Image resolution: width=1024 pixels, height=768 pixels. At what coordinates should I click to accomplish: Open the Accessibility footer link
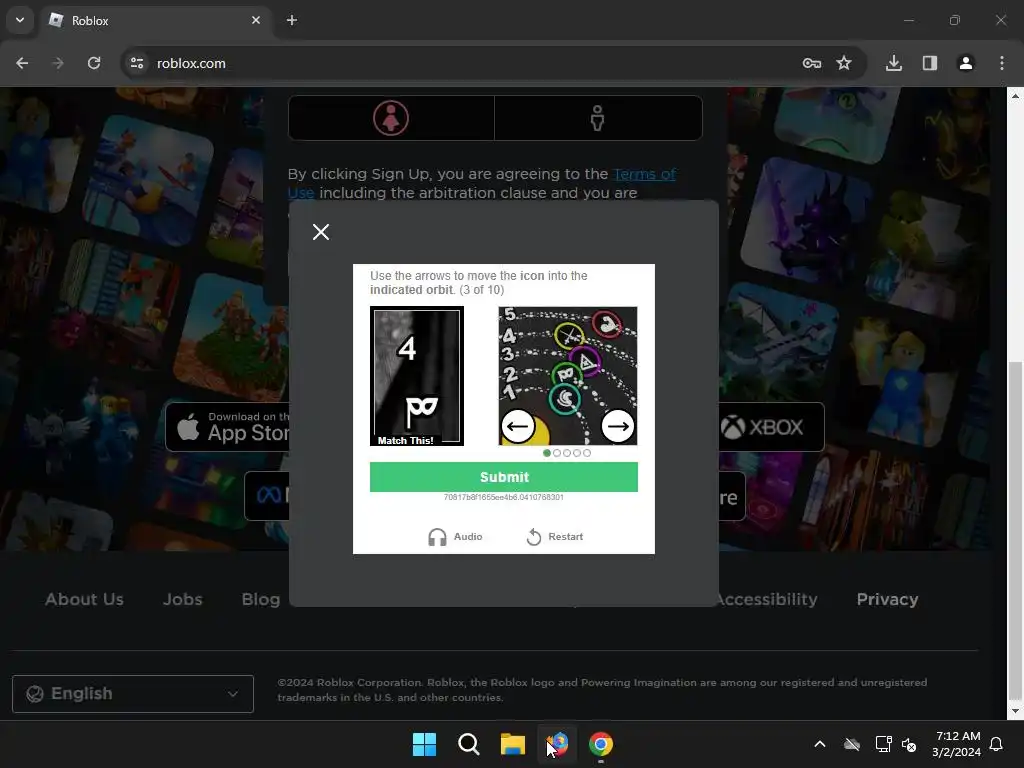coord(768,599)
